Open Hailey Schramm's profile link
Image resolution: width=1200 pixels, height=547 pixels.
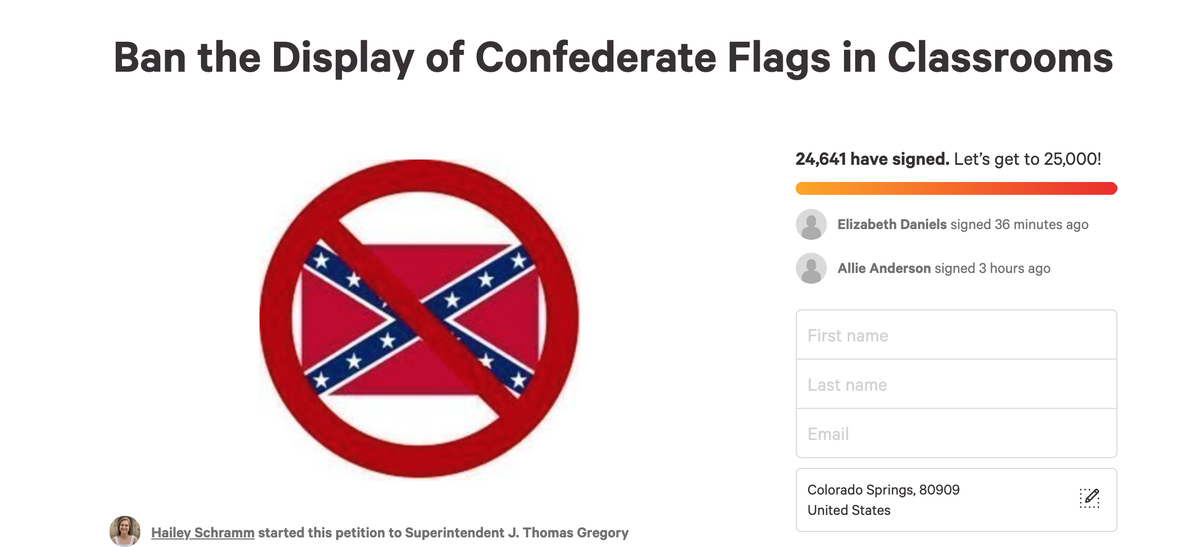(x=202, y=532)
